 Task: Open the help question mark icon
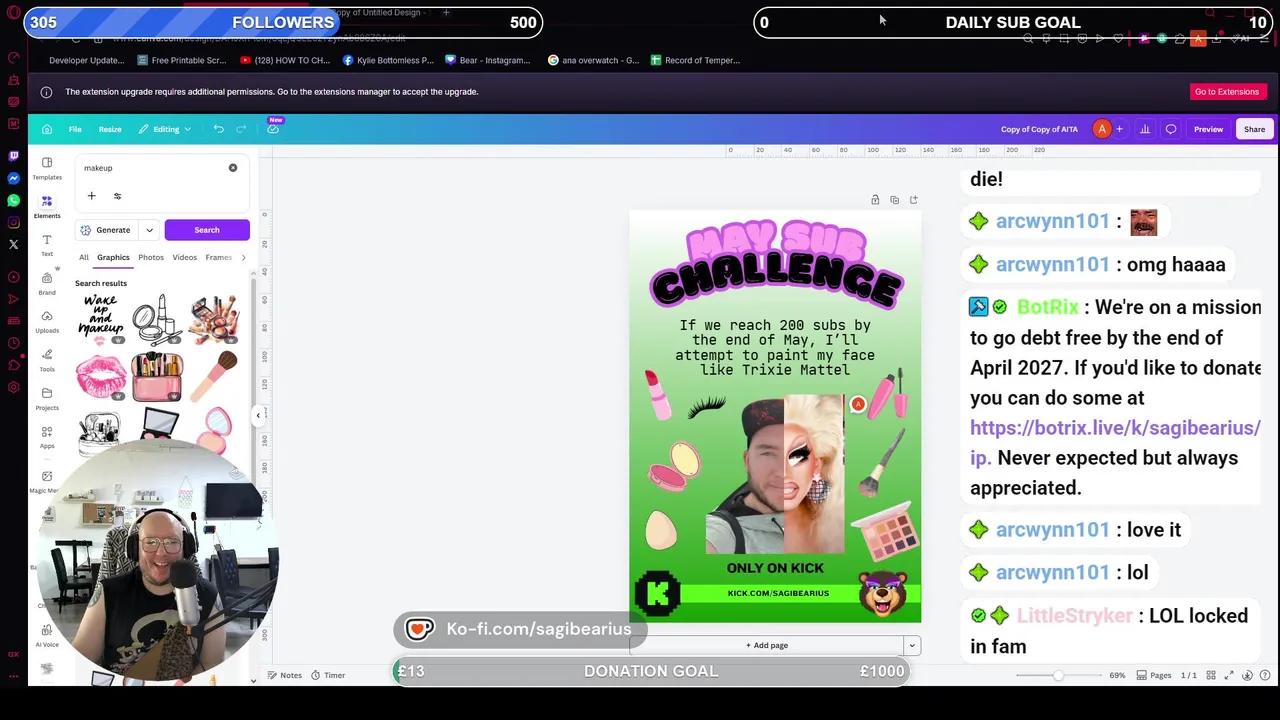pyautogui.click(x=1265, y=675)
